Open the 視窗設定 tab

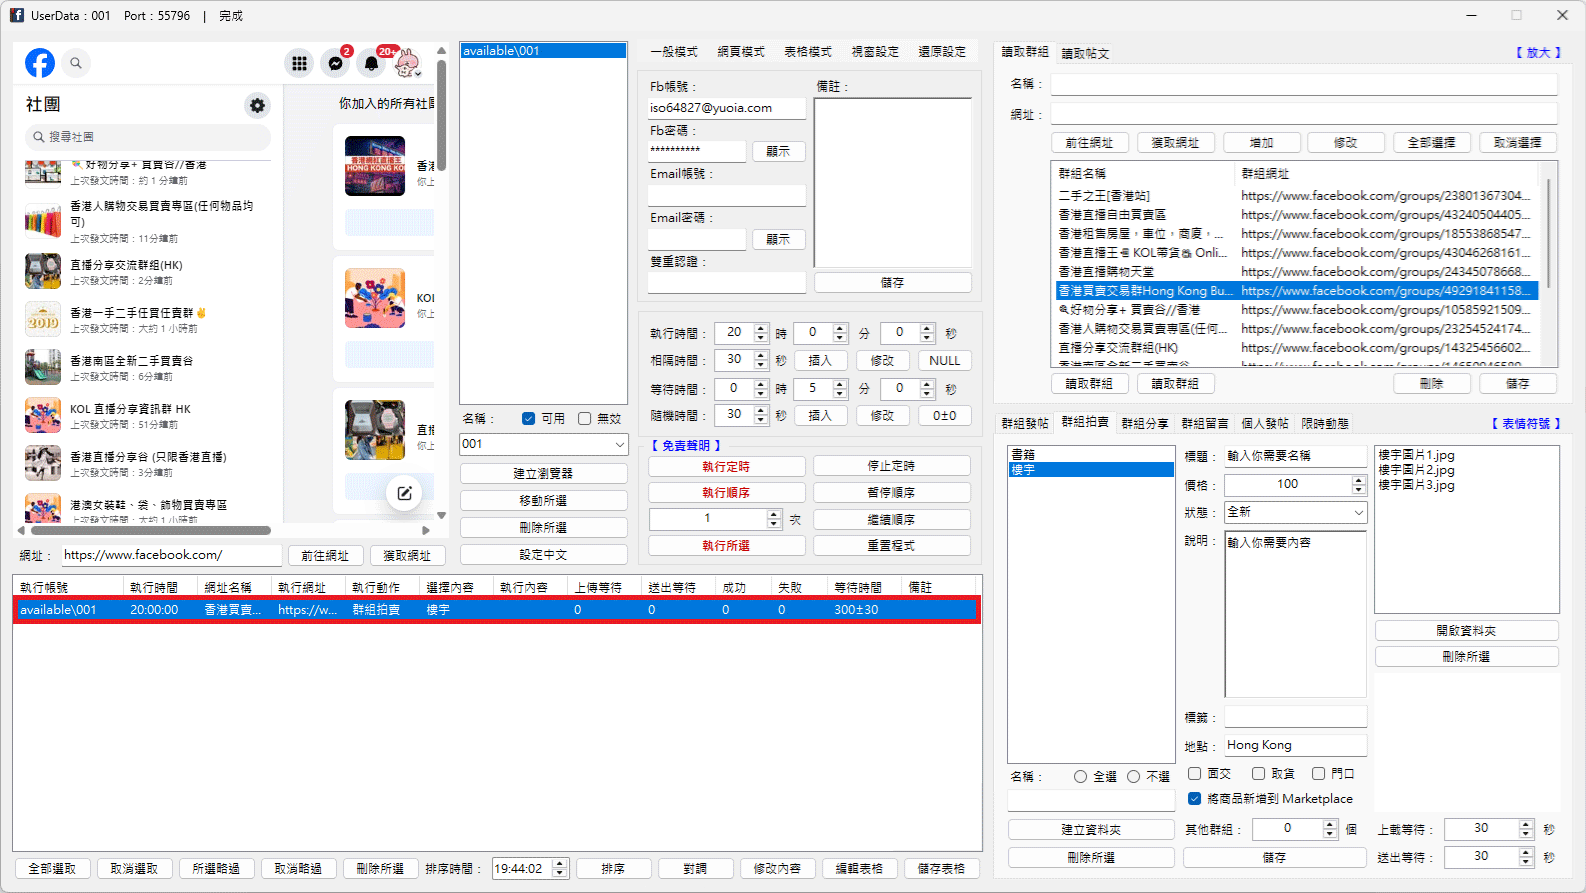click(875, 52)
